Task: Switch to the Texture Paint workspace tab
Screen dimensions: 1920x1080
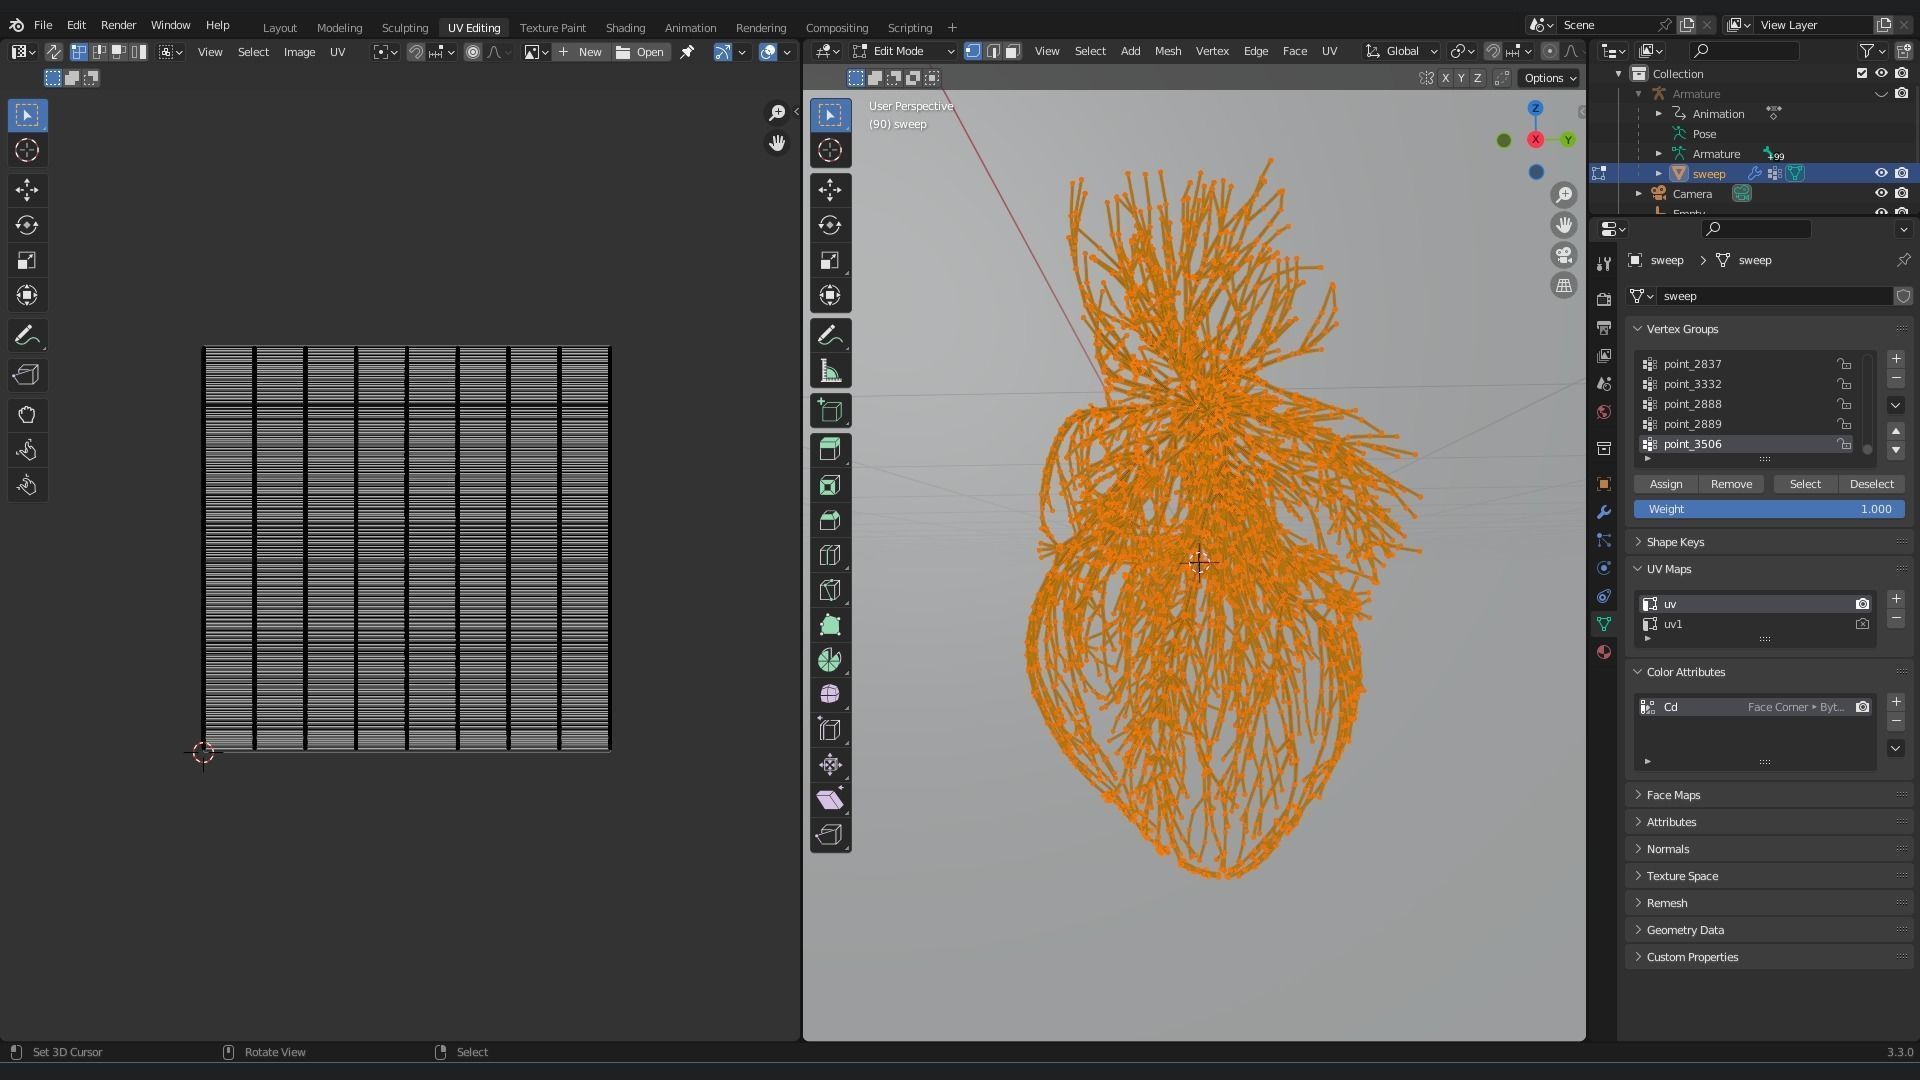Action: click(x=552, y=27)
